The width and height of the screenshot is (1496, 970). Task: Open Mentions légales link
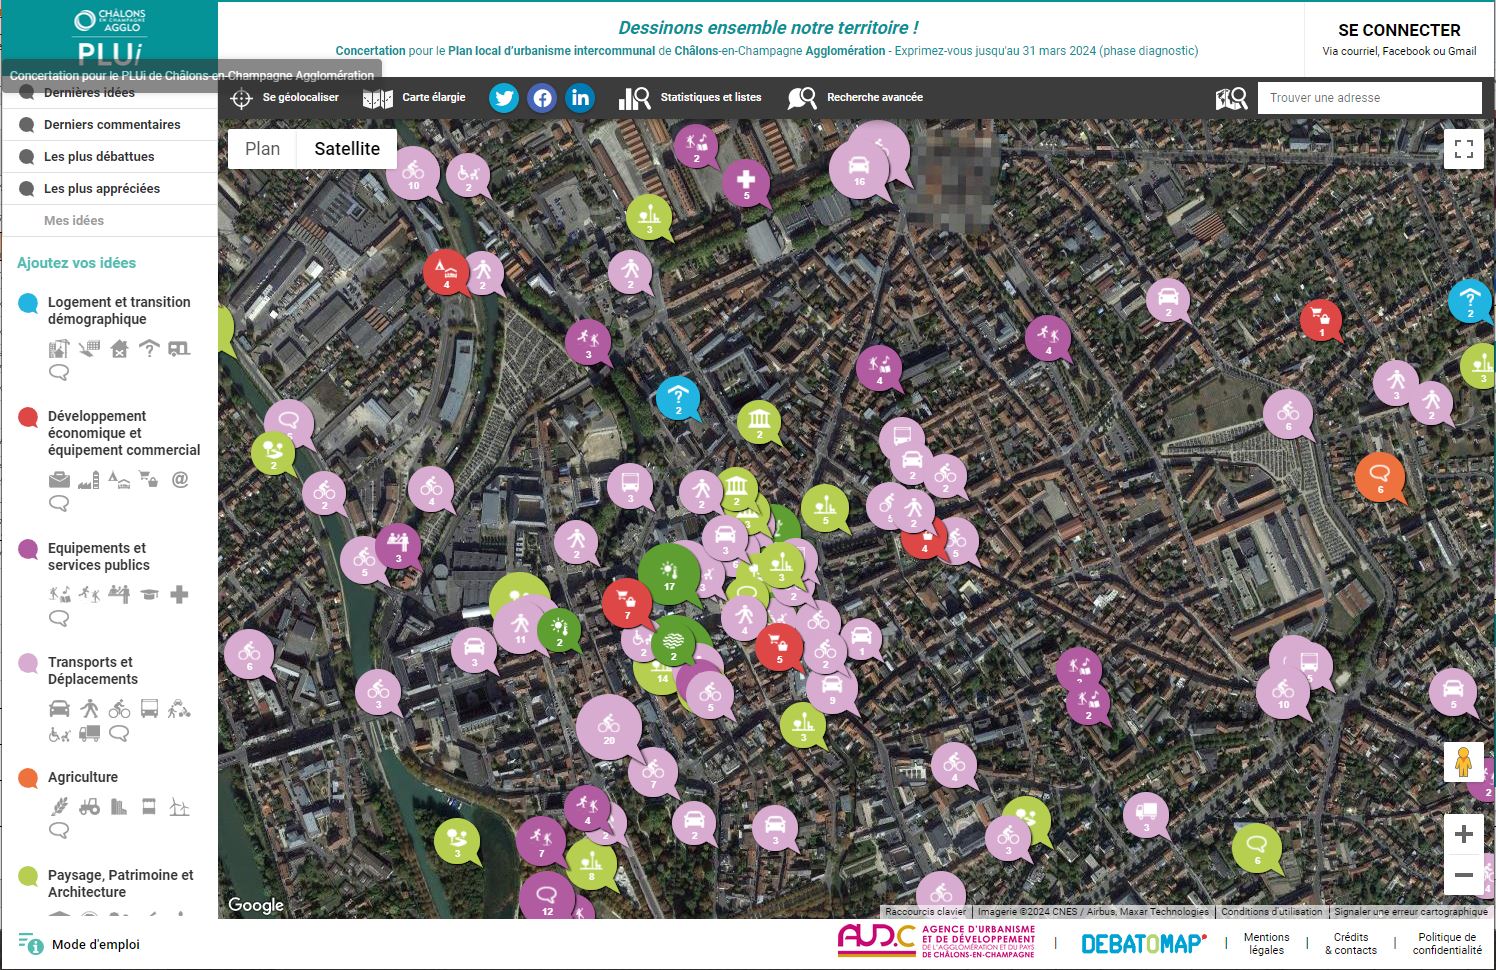[x=1266, y=944]
